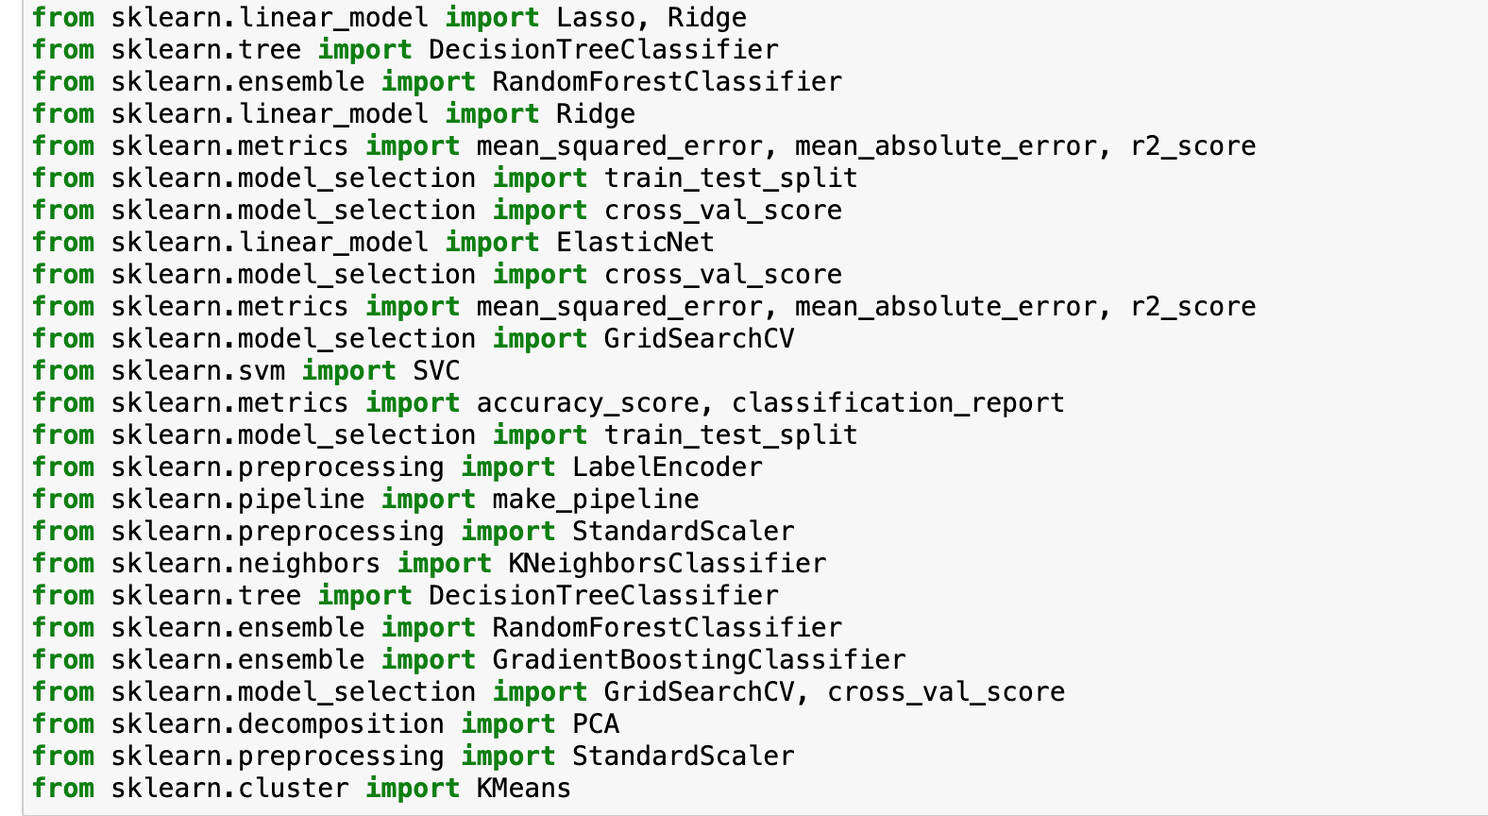Click the from keyword on the SVC line
The width and height of the screenshot is (1488, 816).
coord(63,371)
